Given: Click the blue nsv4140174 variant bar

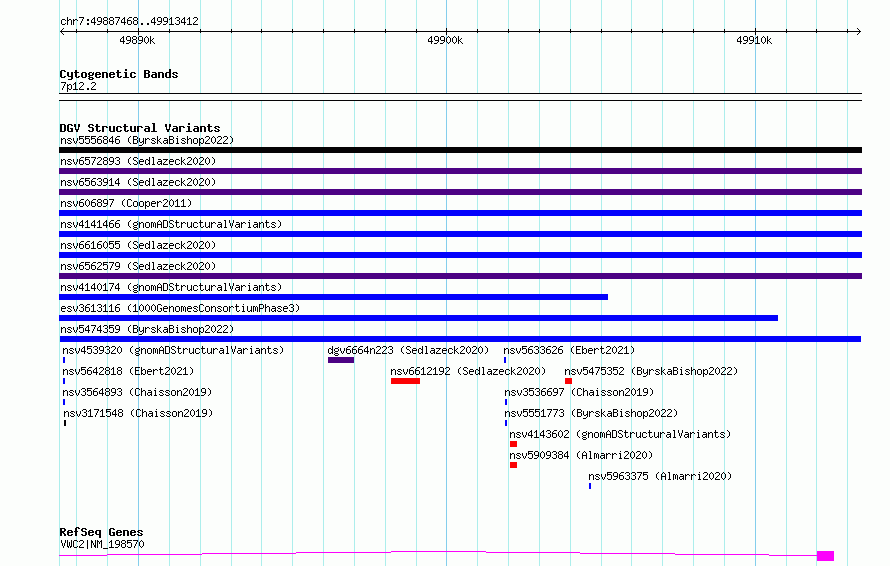Looking at the screenshot, I should 333,297.
